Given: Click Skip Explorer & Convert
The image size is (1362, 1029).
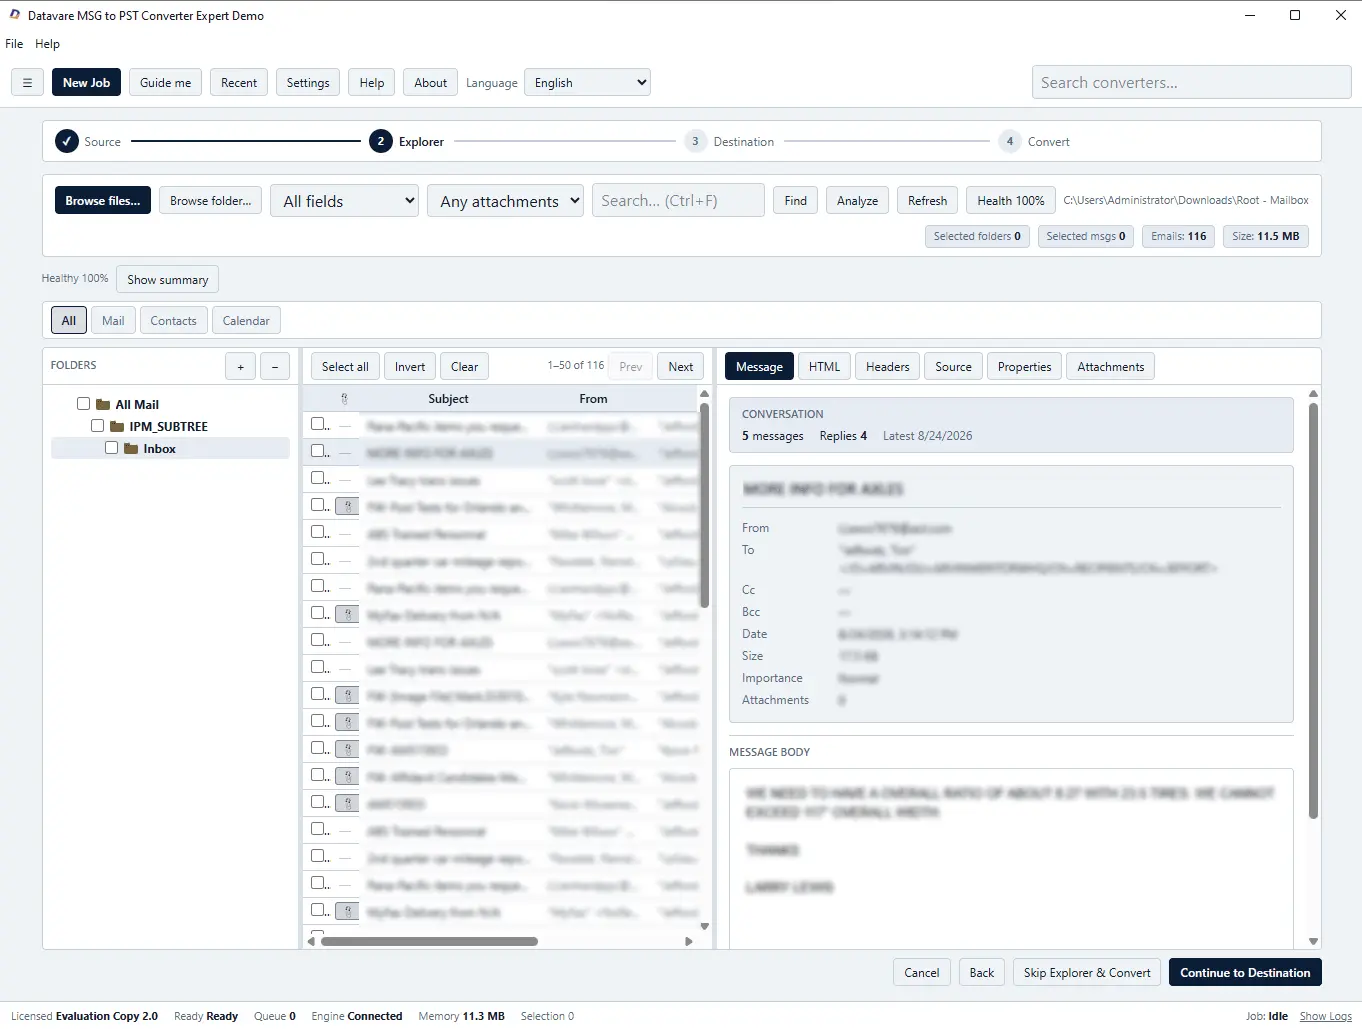Looking at the screenshot, I should click(1087, 973).
